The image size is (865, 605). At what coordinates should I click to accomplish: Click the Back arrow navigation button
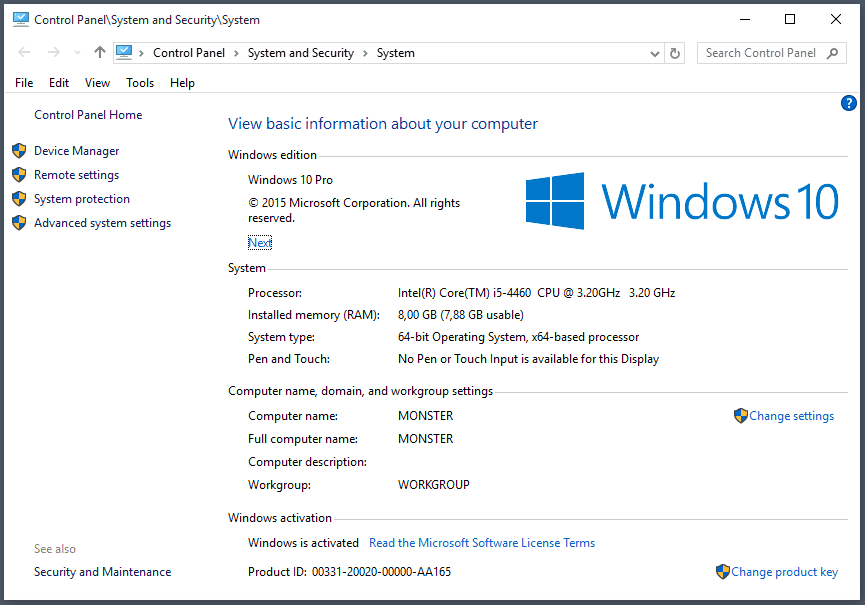coord(25,53)
